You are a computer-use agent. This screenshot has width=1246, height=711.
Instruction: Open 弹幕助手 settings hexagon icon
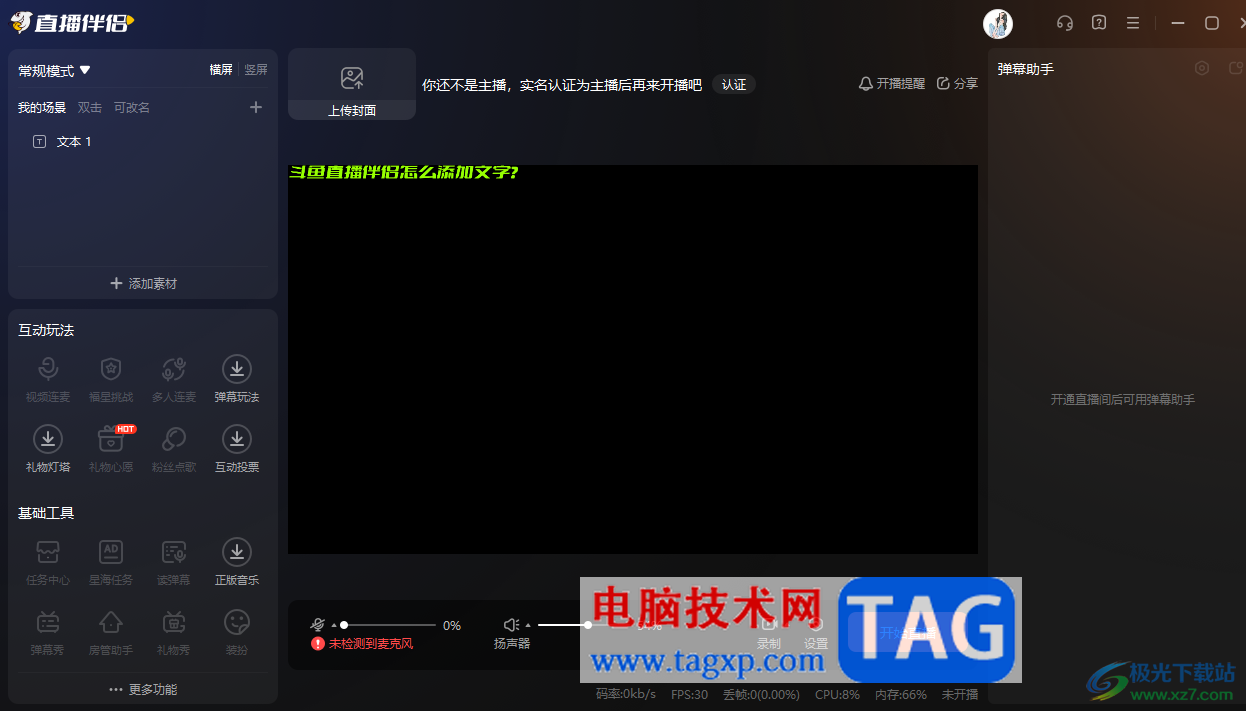[1202, 68]
